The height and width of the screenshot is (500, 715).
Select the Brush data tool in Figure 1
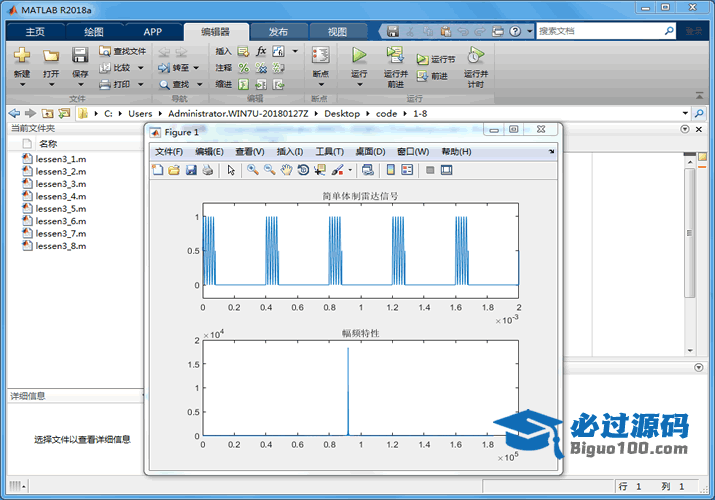[x=337, y=170]
